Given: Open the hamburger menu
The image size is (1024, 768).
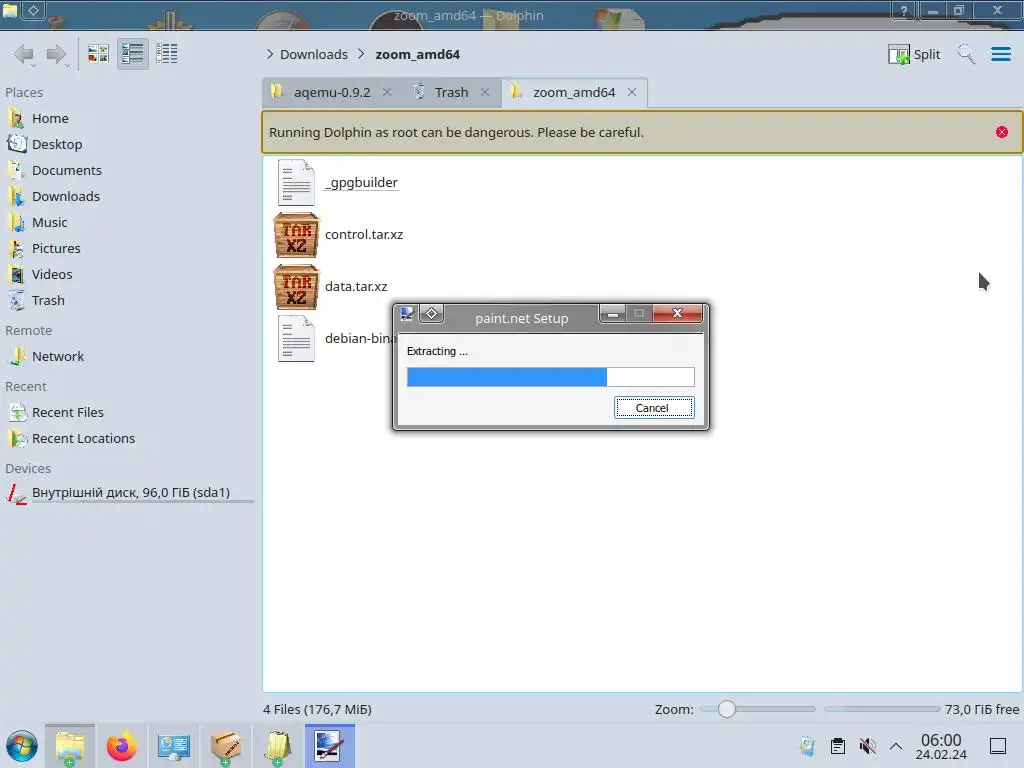Looking at the screenshot, I should click(1000, 54).
